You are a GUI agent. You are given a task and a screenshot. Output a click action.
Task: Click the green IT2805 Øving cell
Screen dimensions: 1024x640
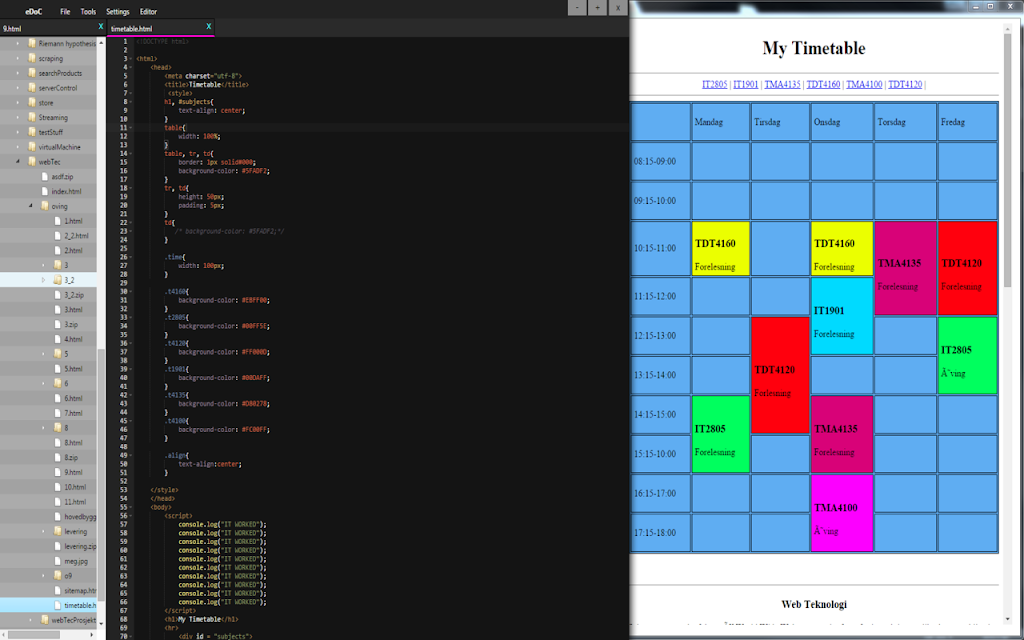967,355
